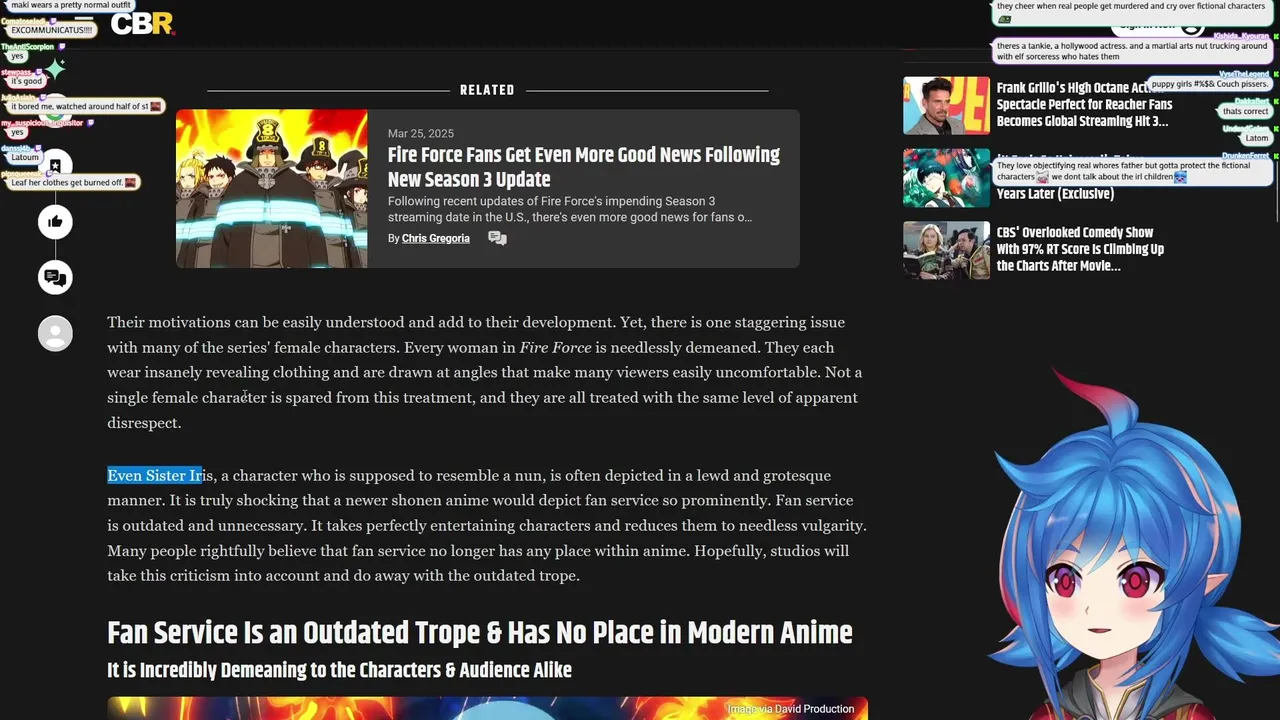Click the gray user avatar icon

pos(55,333)
